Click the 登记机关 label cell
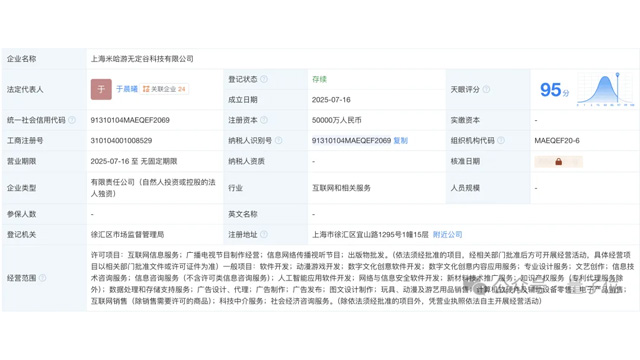 pyautogui.click(x=44, y=234)
